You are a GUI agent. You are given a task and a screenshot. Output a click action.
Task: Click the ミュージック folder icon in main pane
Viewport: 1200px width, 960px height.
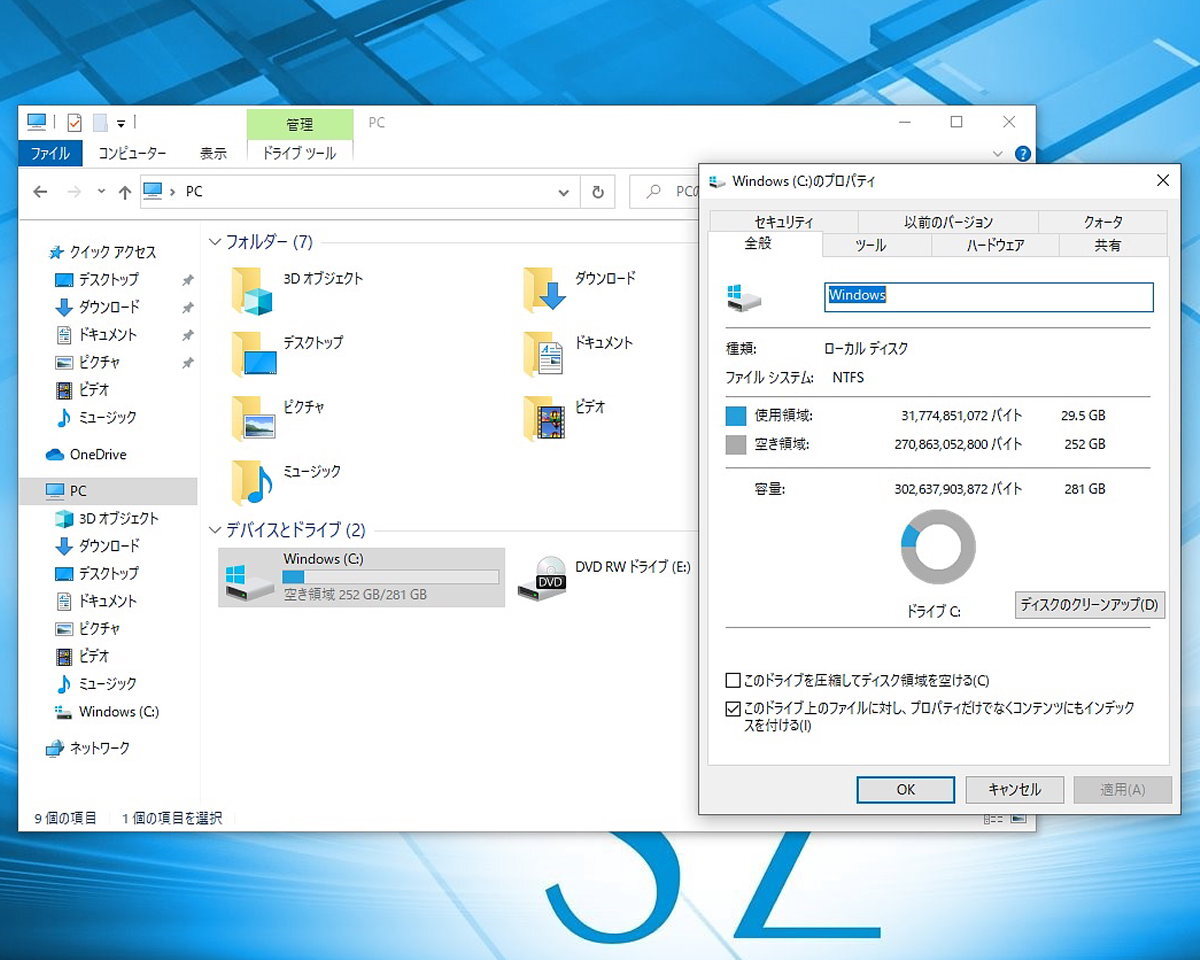pyautogui.click(x=251, y=483)
